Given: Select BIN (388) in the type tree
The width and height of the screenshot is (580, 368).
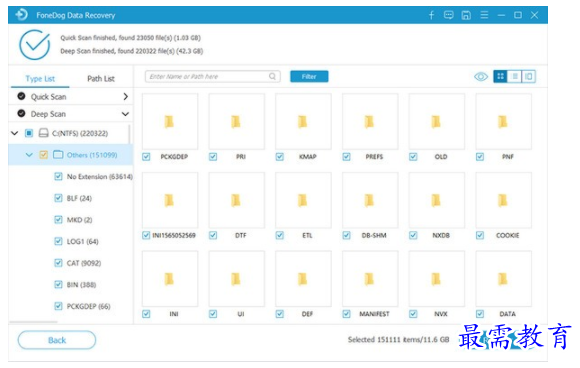Looking at the screenshot, I should click(81, 285).
